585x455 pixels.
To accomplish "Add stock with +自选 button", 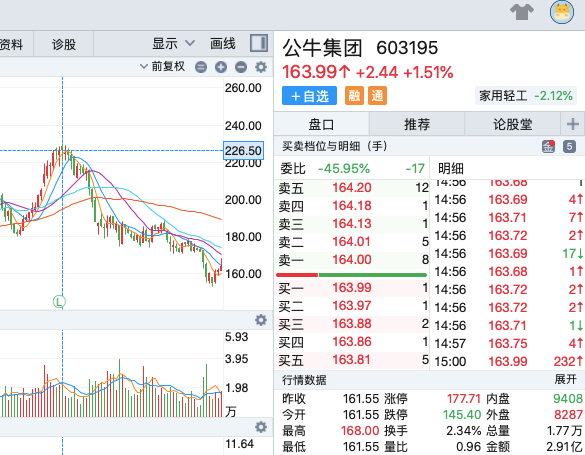I will (x=309, y=96).
